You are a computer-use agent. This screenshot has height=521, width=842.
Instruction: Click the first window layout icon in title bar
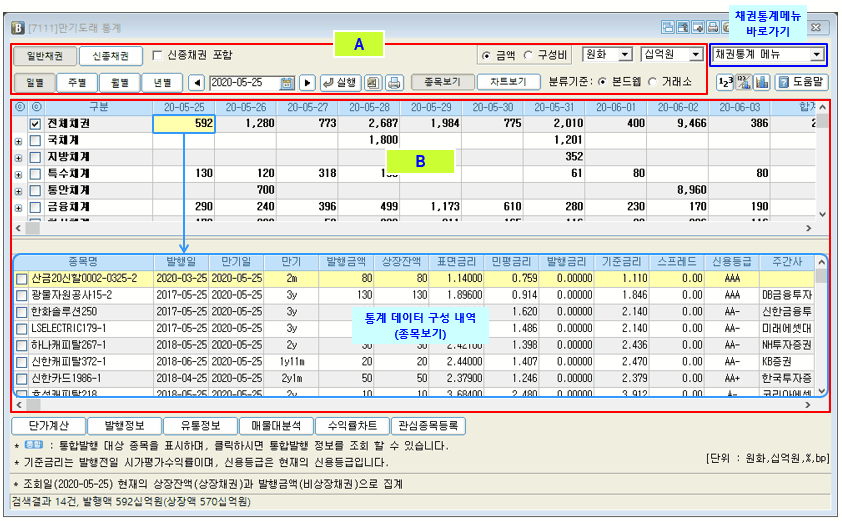[668, 27]
